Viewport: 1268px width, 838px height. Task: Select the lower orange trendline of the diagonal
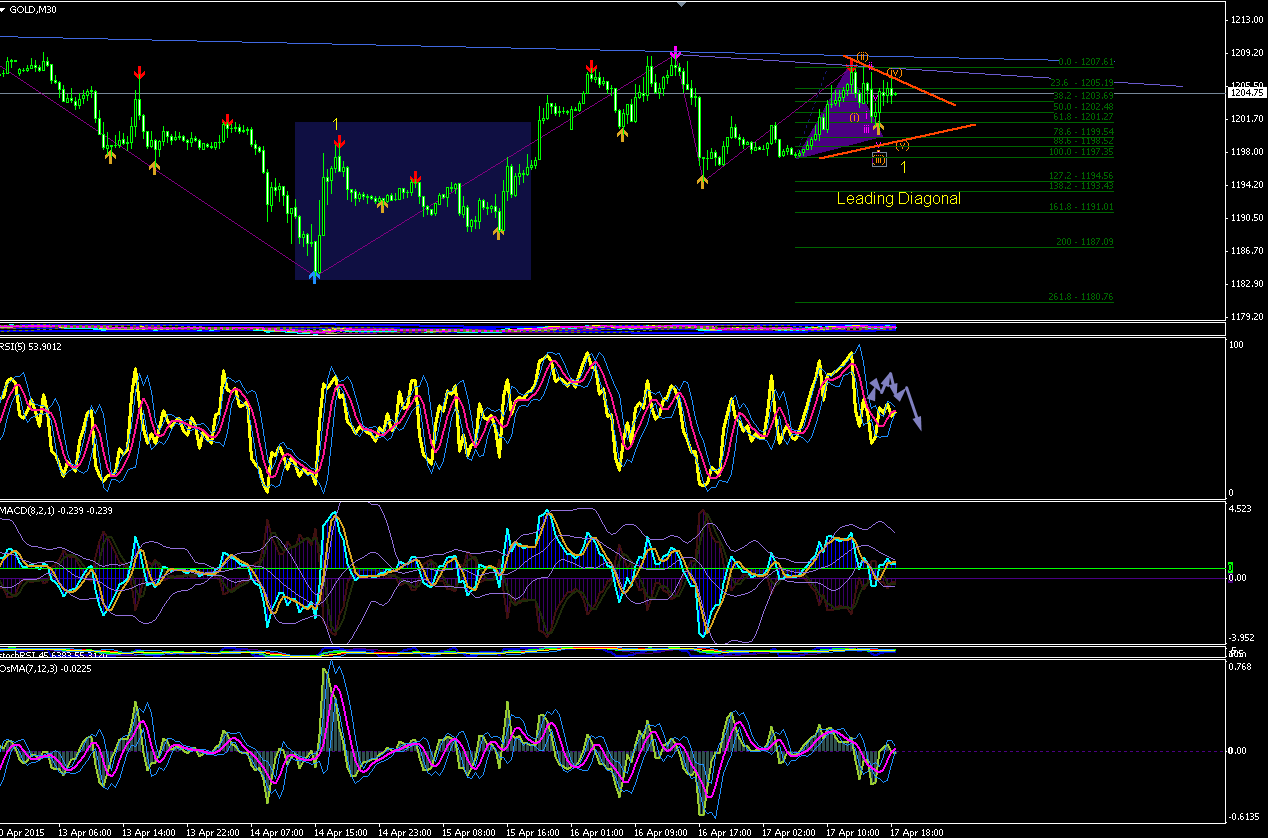point(897,141)
